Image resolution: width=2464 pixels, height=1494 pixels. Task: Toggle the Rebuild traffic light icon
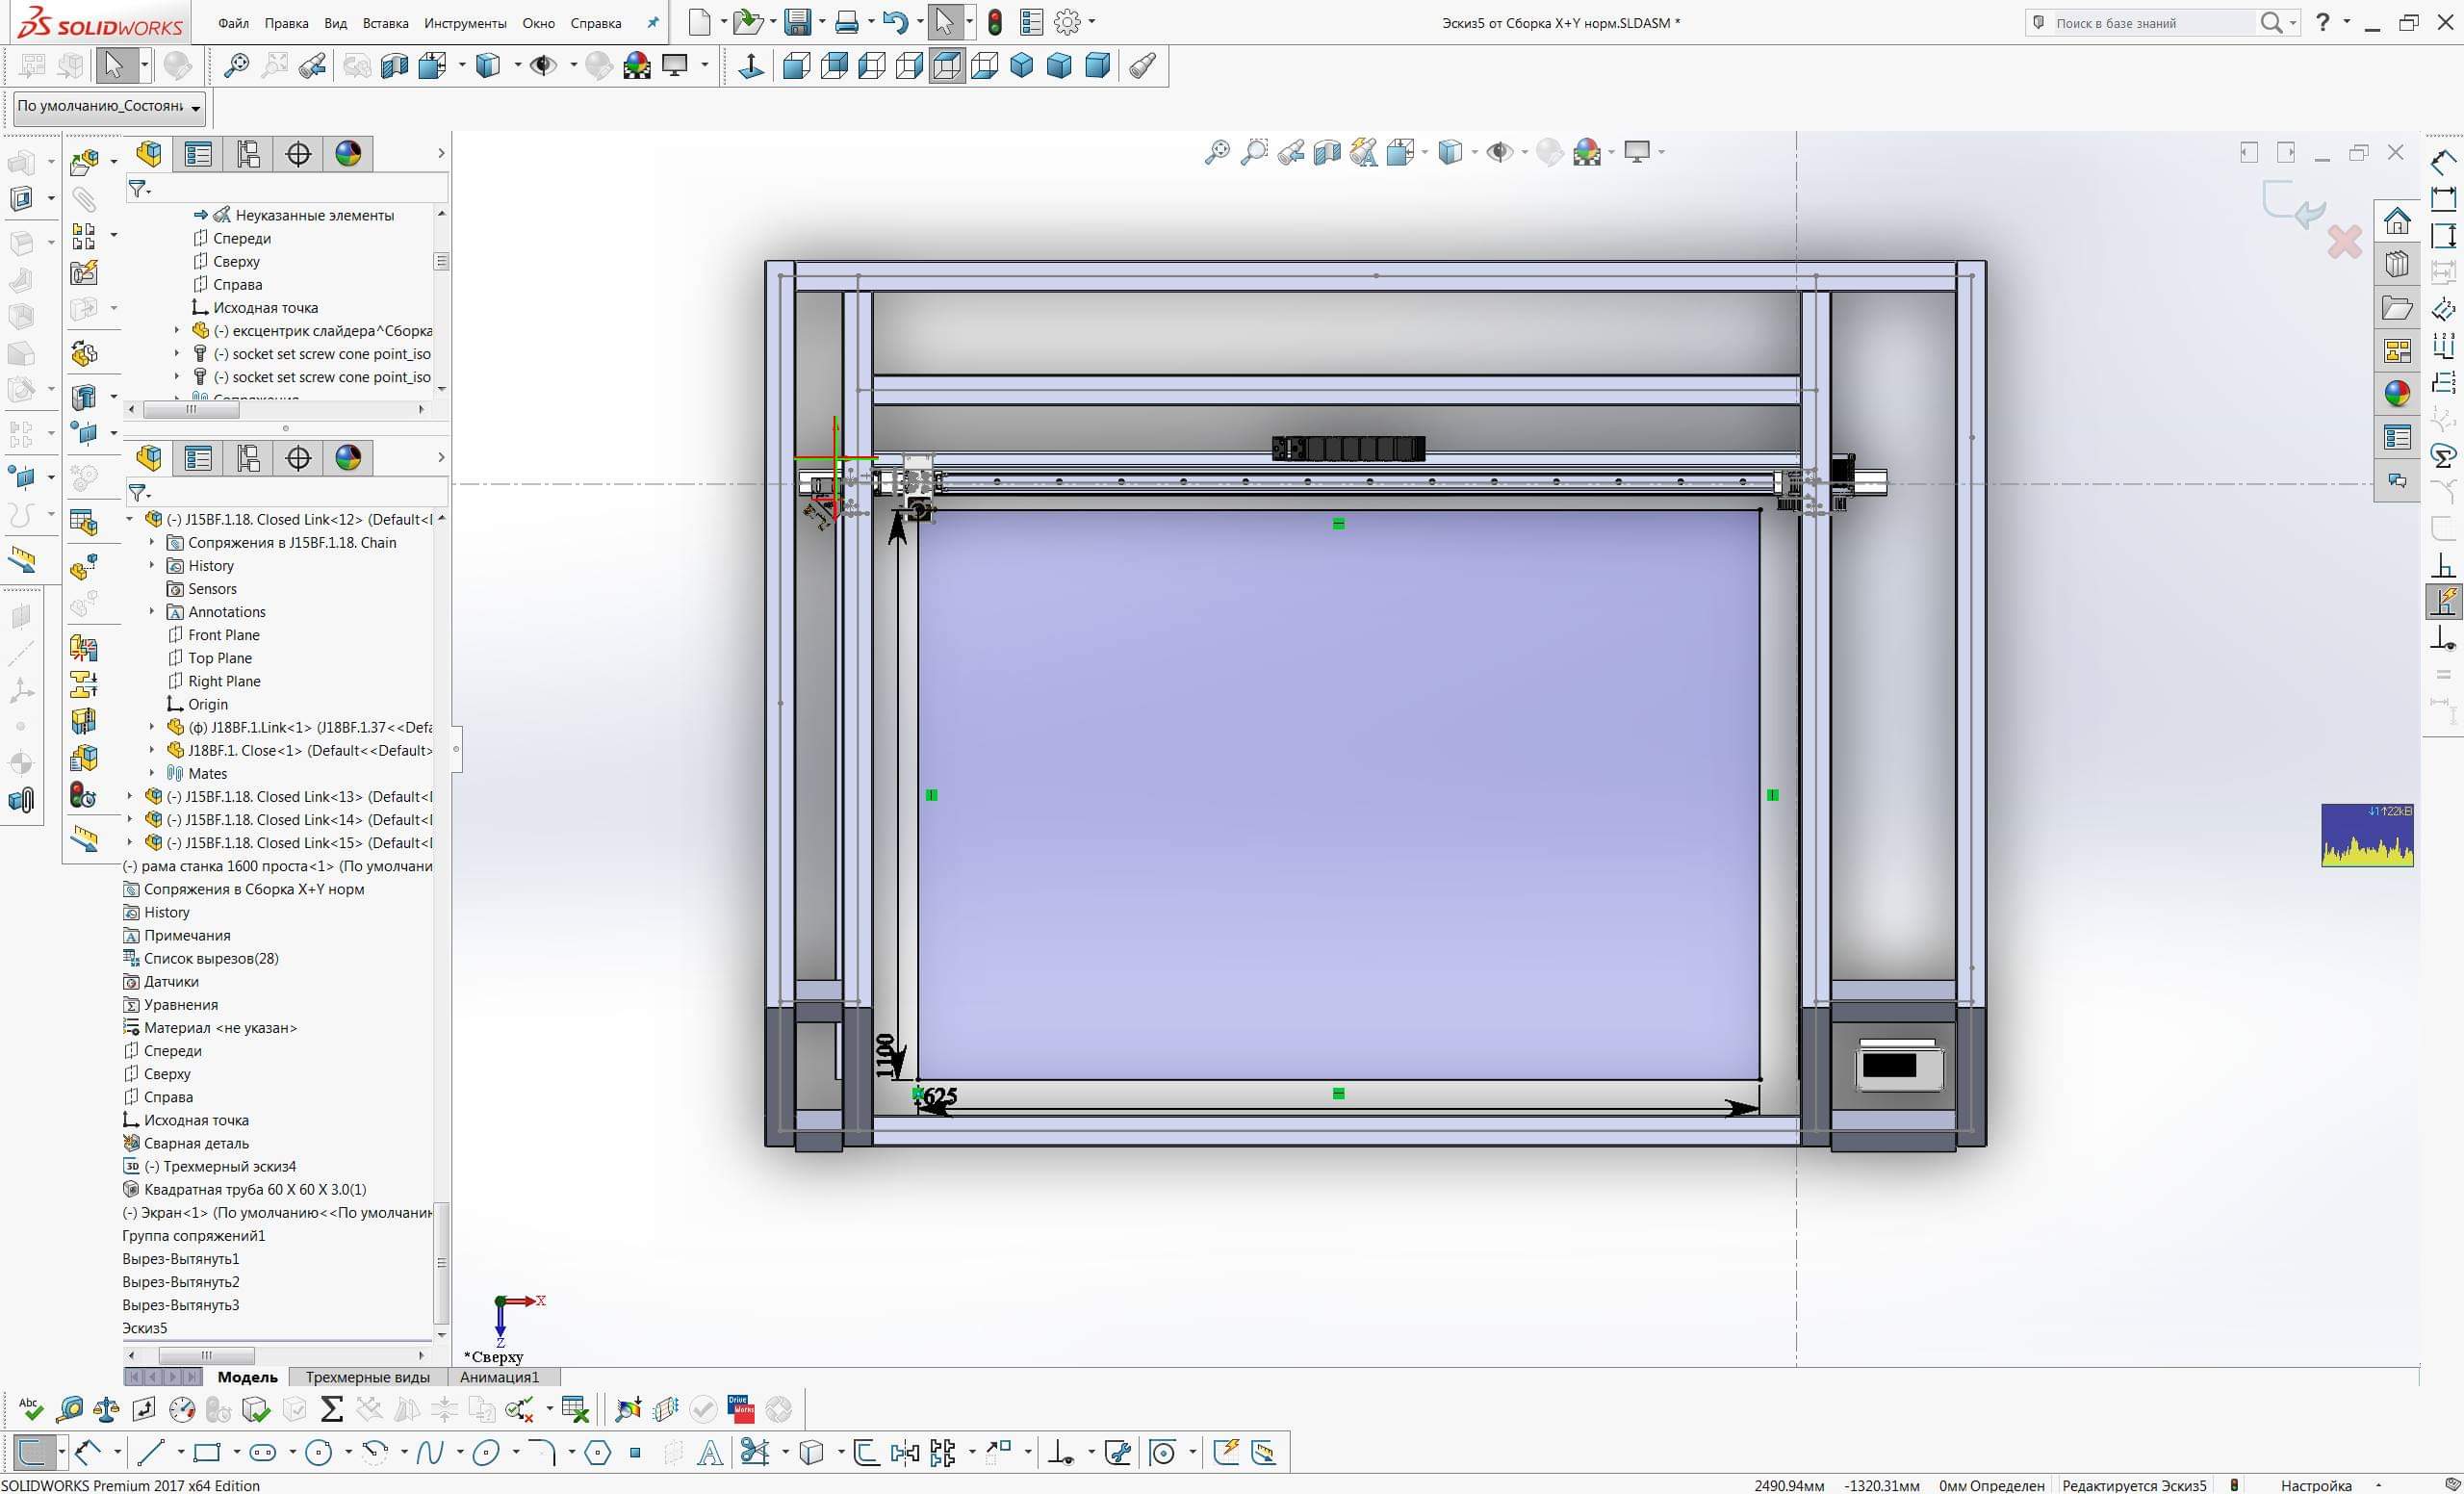click(994, 22)
